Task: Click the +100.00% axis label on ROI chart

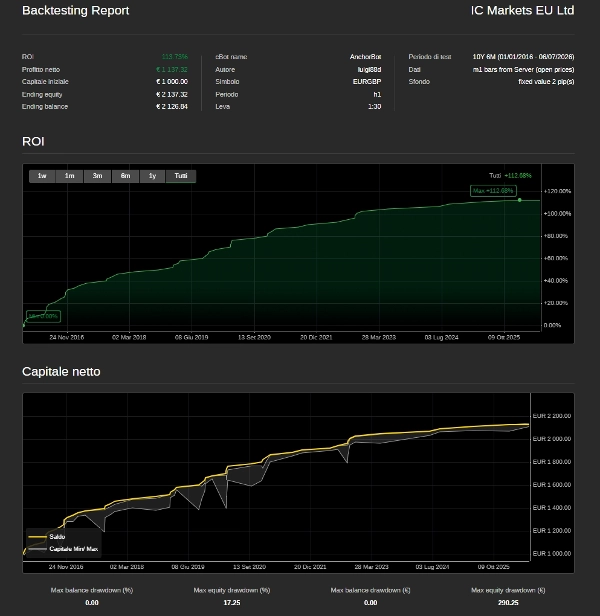Action: (557, 214)
